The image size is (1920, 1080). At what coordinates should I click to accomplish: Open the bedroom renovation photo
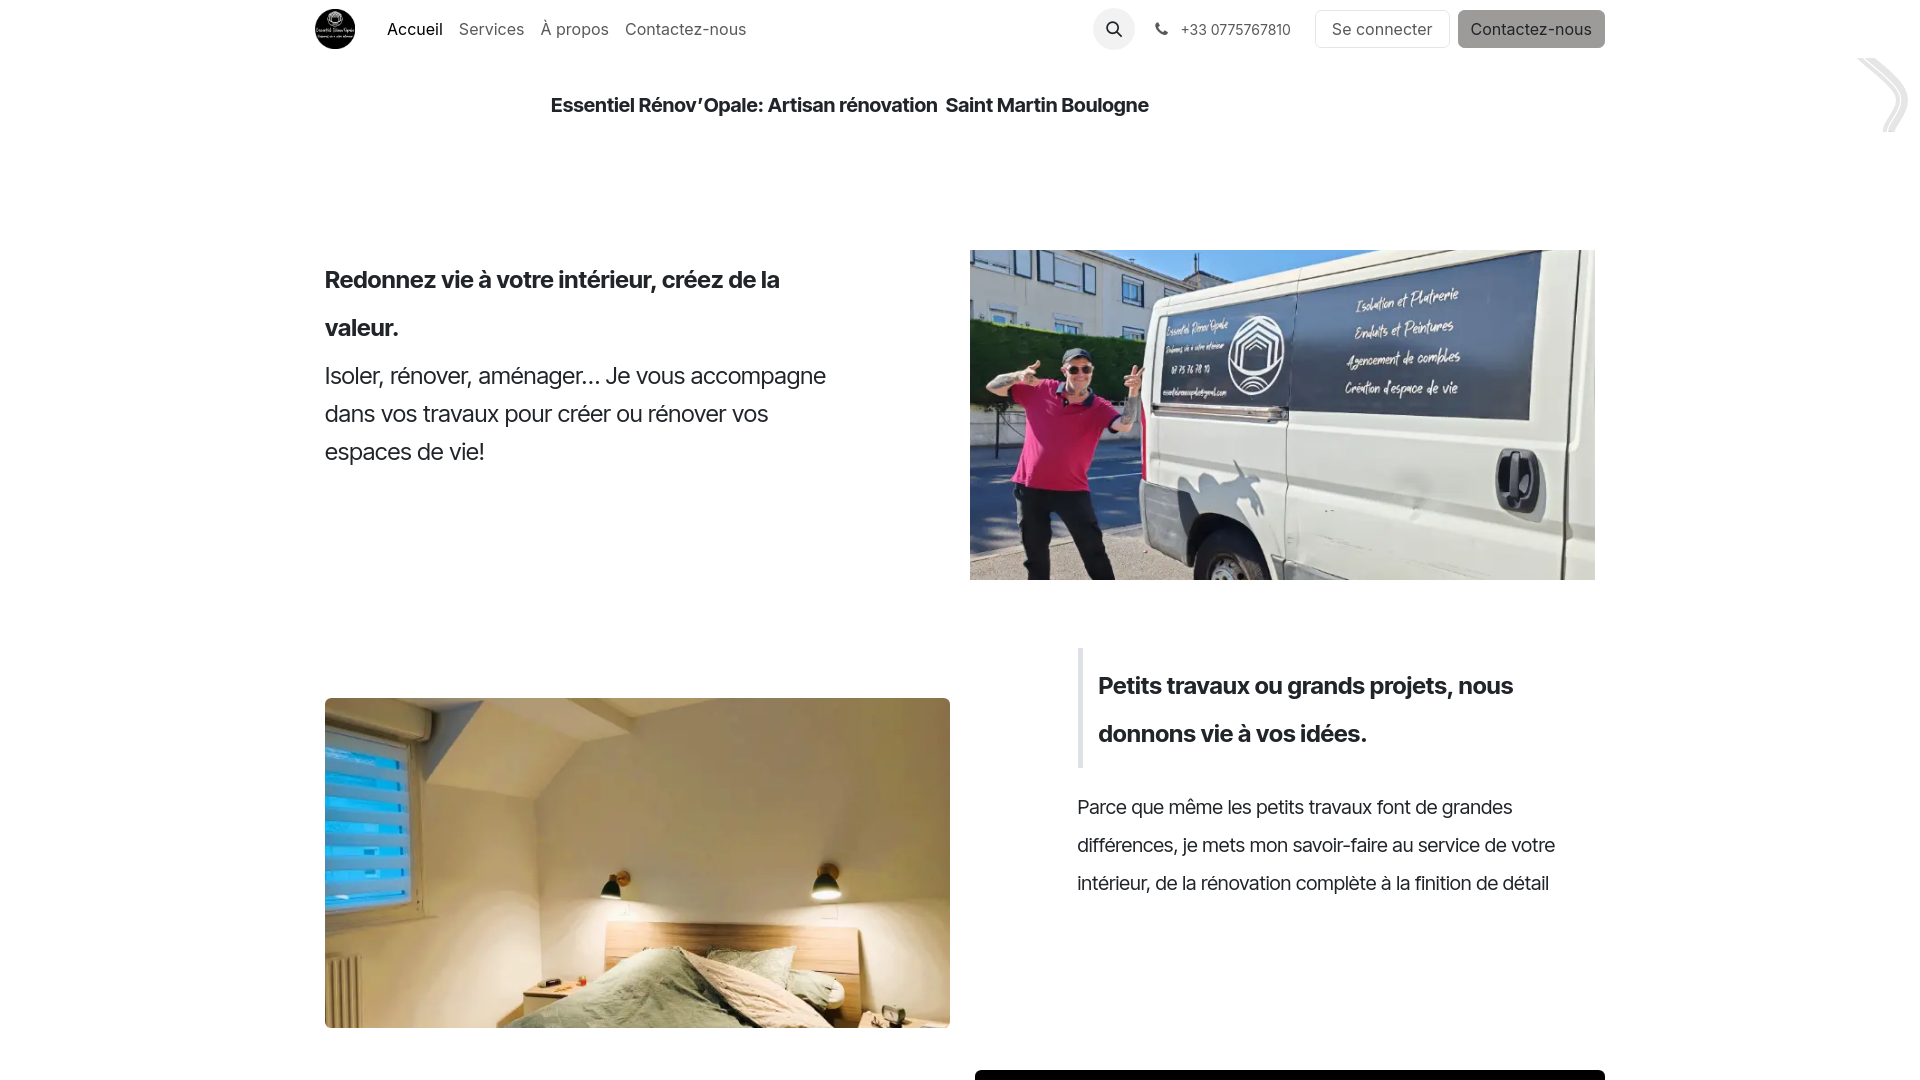[x=637, y=863]
